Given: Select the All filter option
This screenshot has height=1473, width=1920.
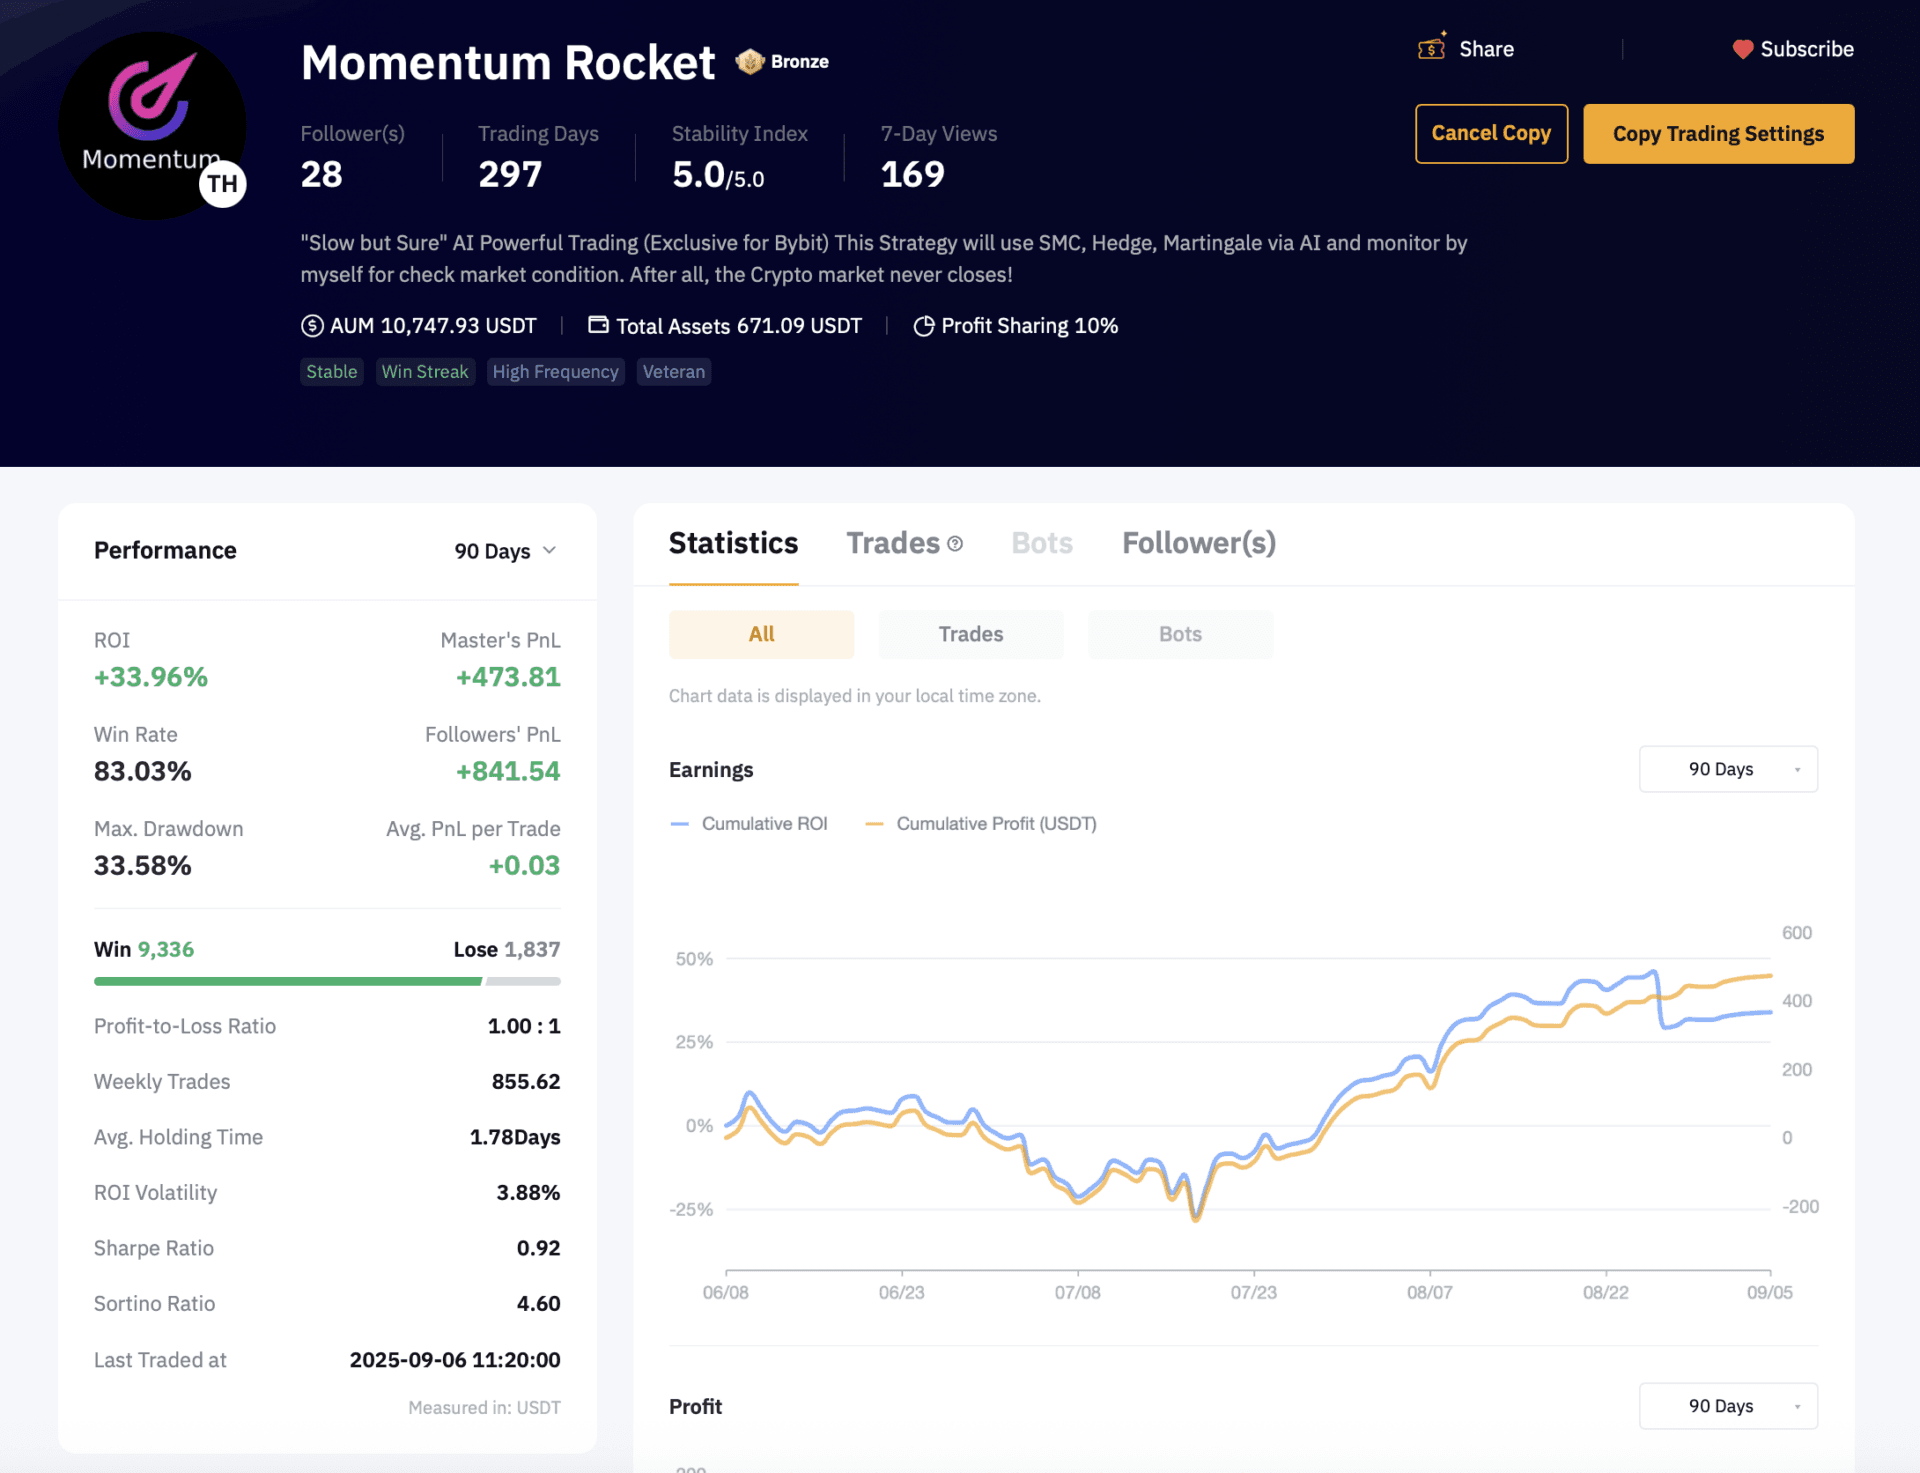Looking at the screenshot, I should coord(761,634).
